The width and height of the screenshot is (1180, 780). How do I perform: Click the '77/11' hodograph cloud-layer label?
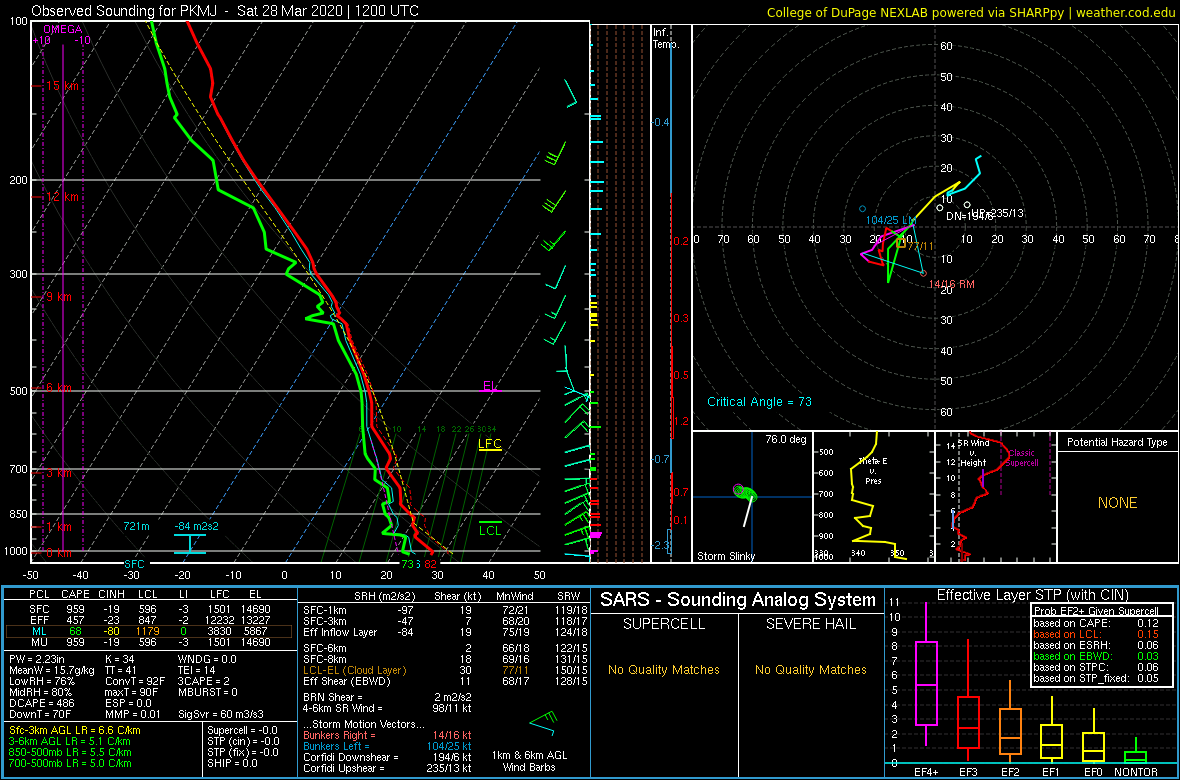coord(920,246)
